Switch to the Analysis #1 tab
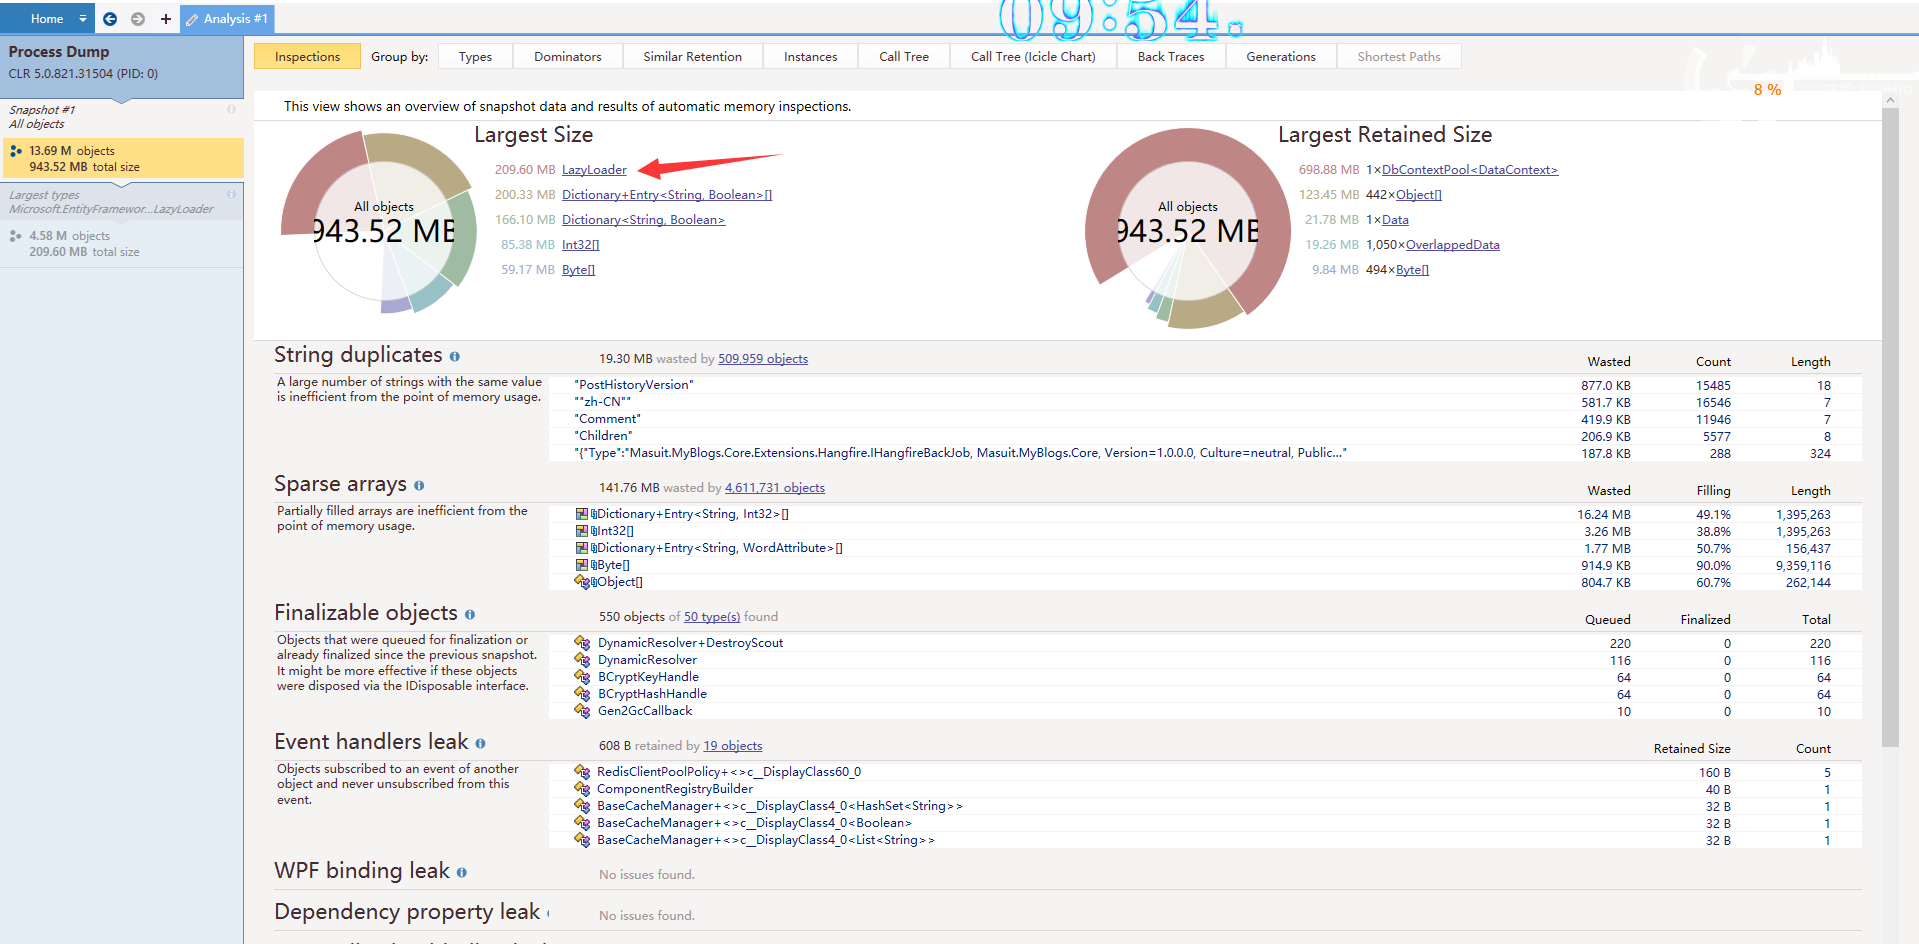Viewport: 1919px width, 944px height. (228, 19)
